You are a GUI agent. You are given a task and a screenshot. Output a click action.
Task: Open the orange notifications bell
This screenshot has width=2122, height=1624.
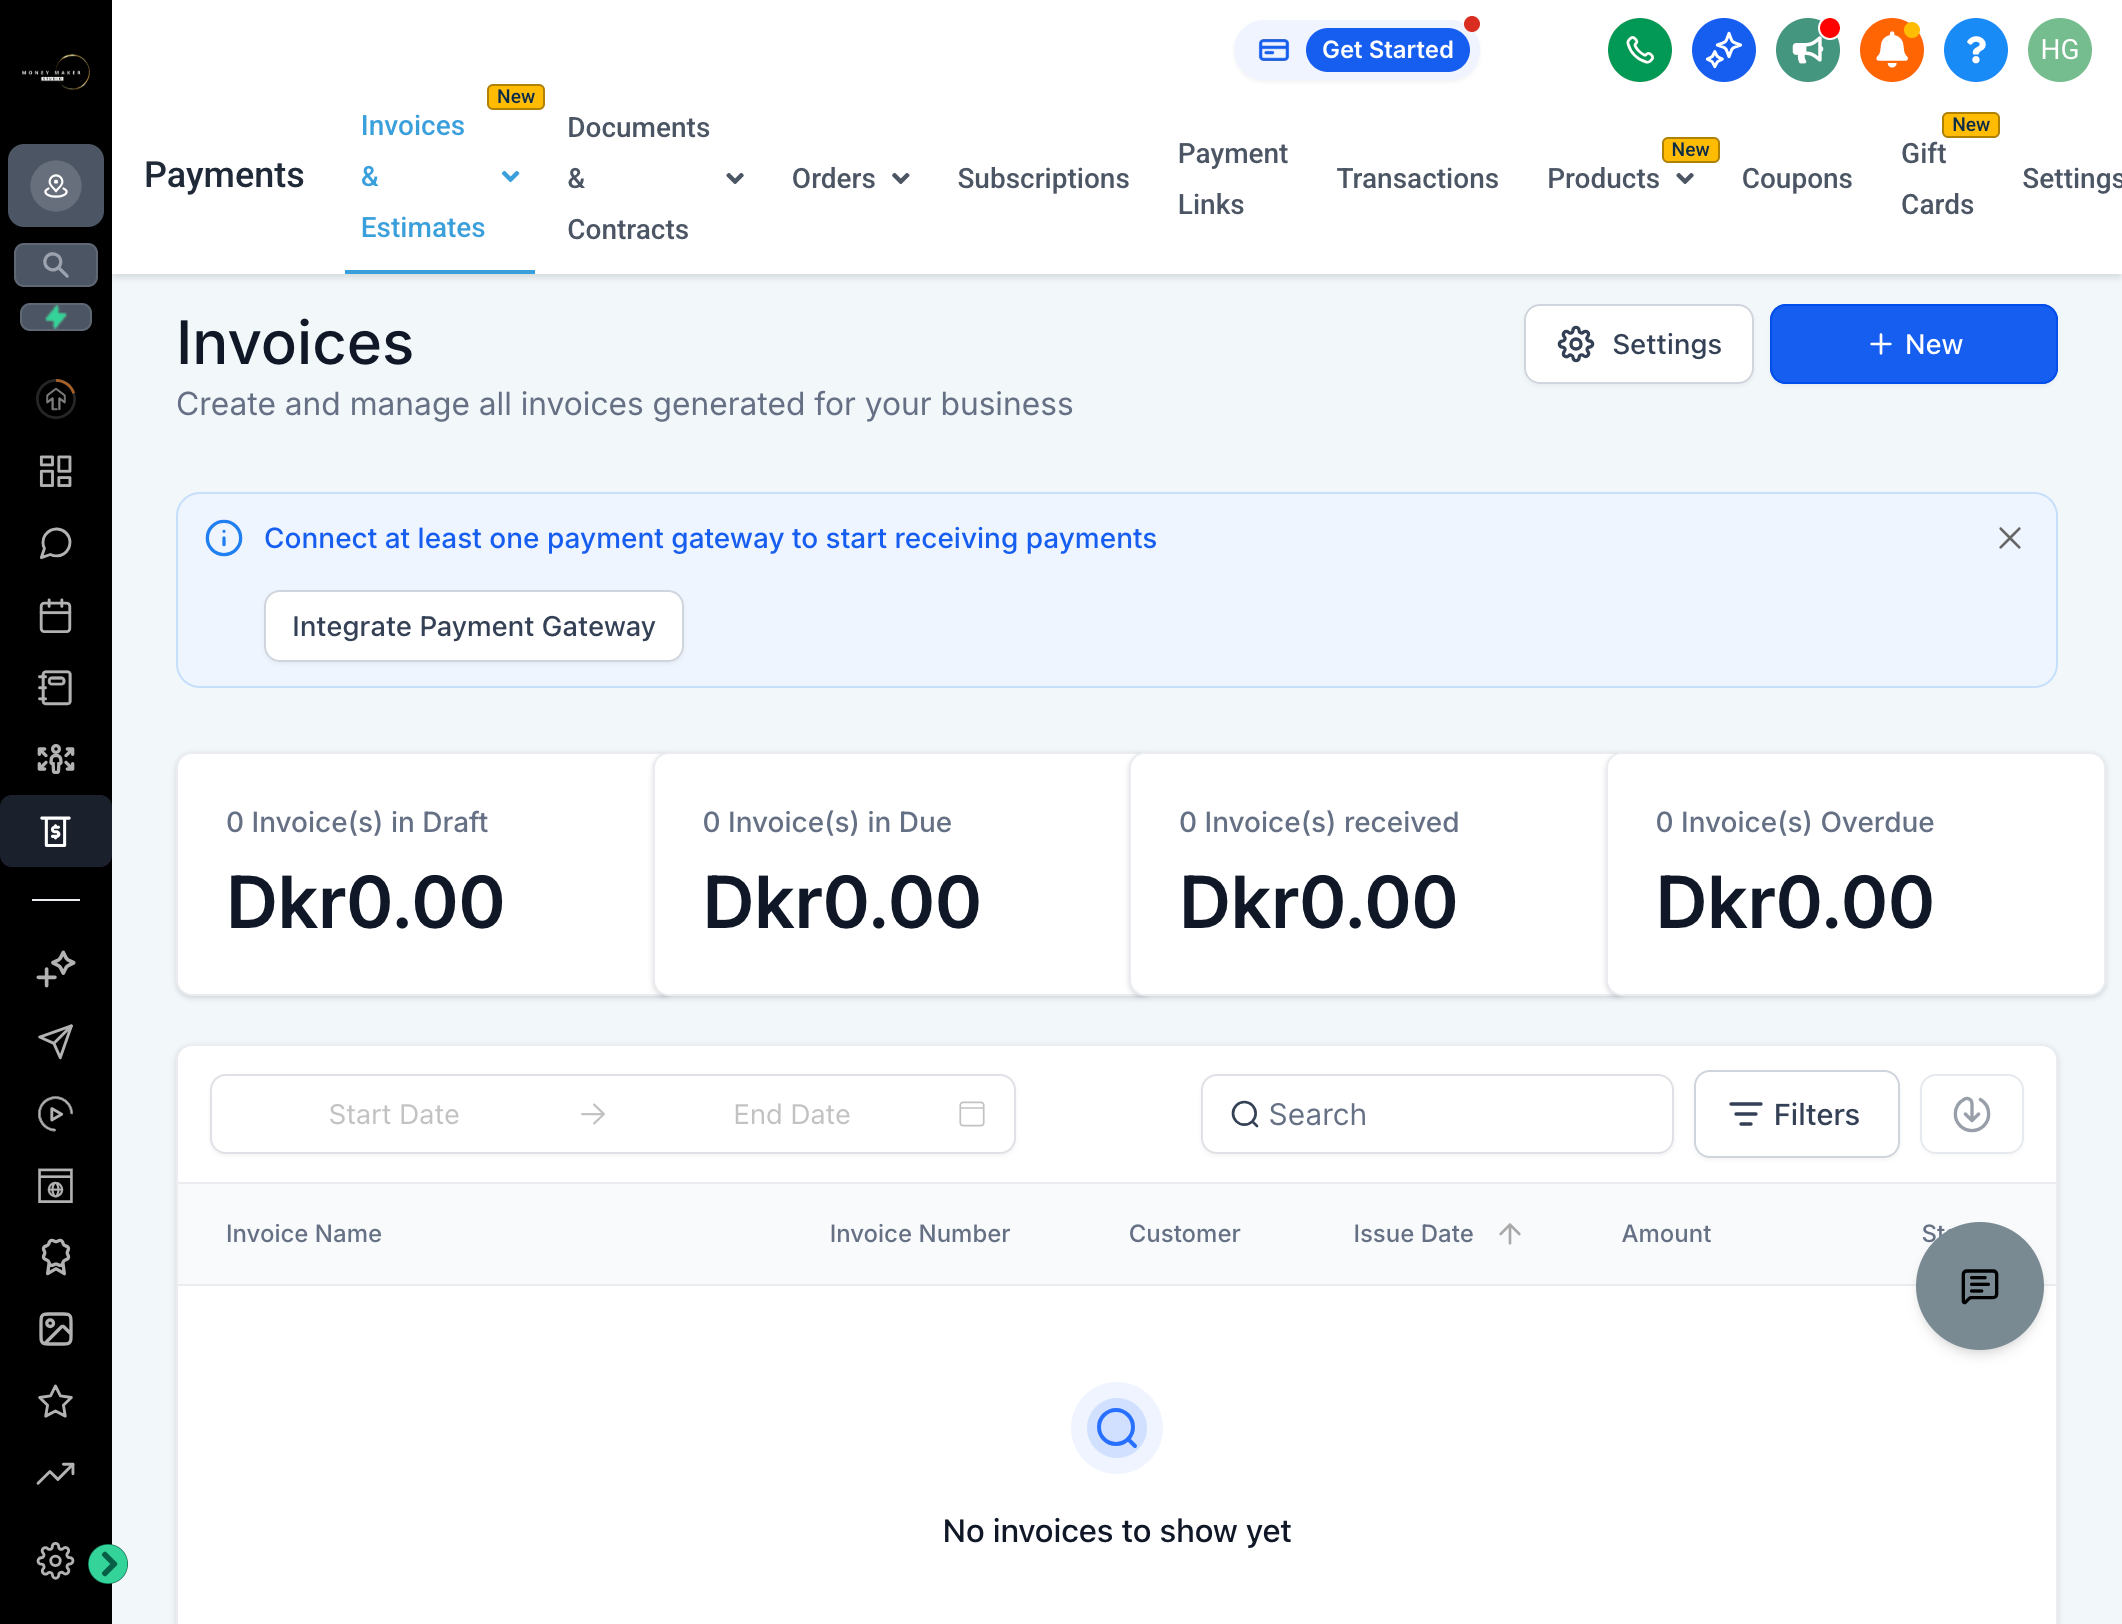(1891, 50)
